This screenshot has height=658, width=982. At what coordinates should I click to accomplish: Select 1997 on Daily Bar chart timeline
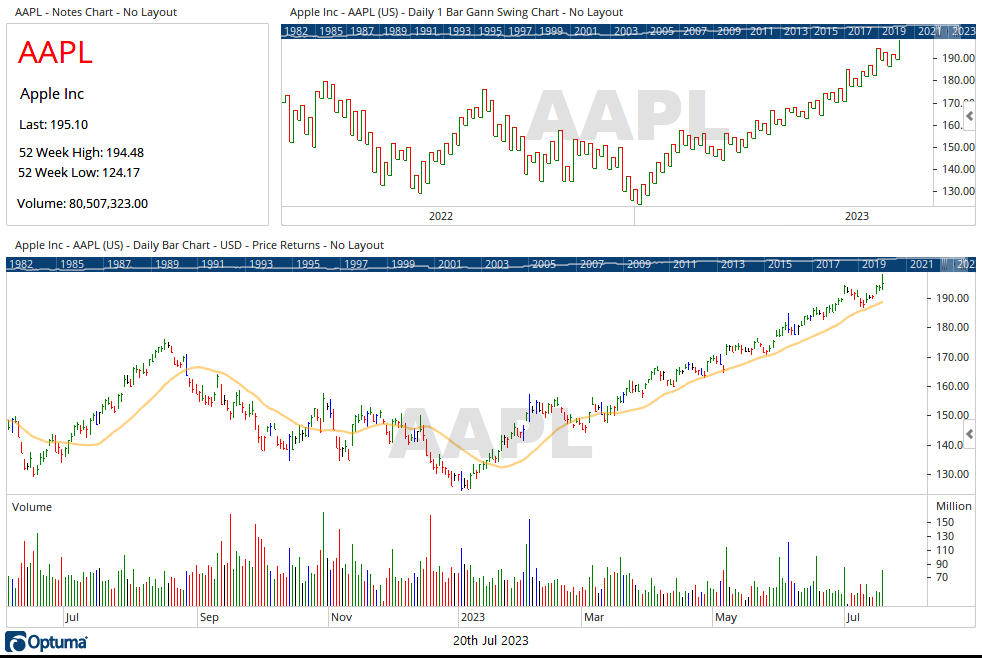tap(356, 264)
